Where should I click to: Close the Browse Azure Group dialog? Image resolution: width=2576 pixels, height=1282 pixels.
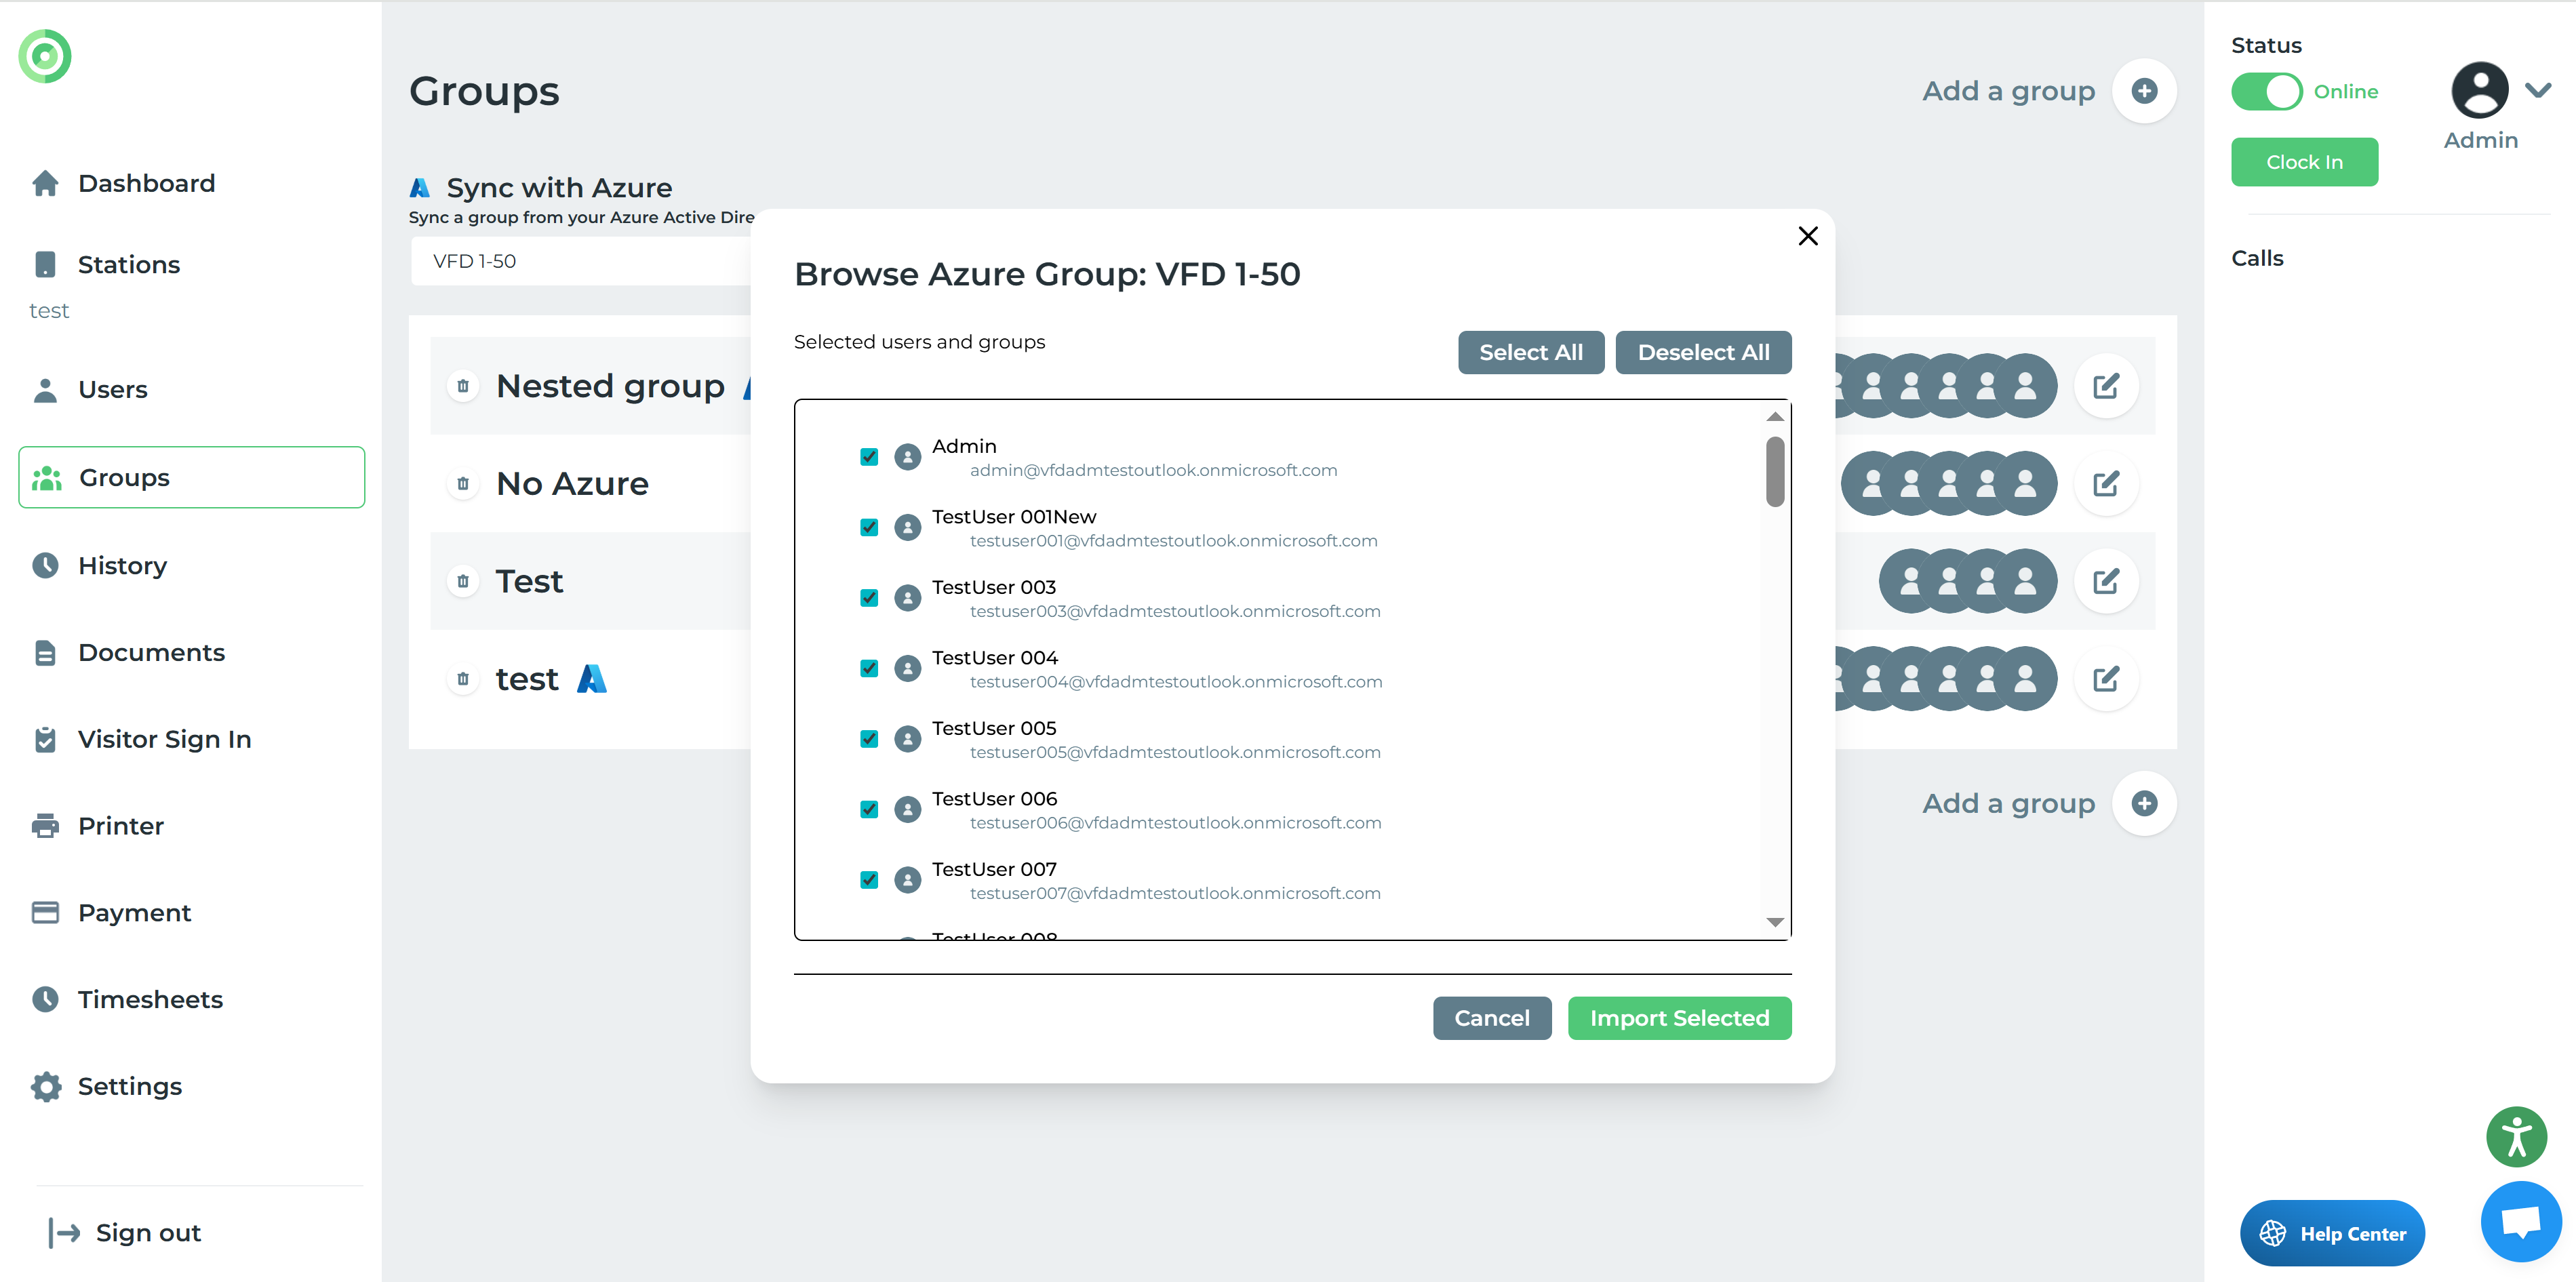pos(1808,236)
